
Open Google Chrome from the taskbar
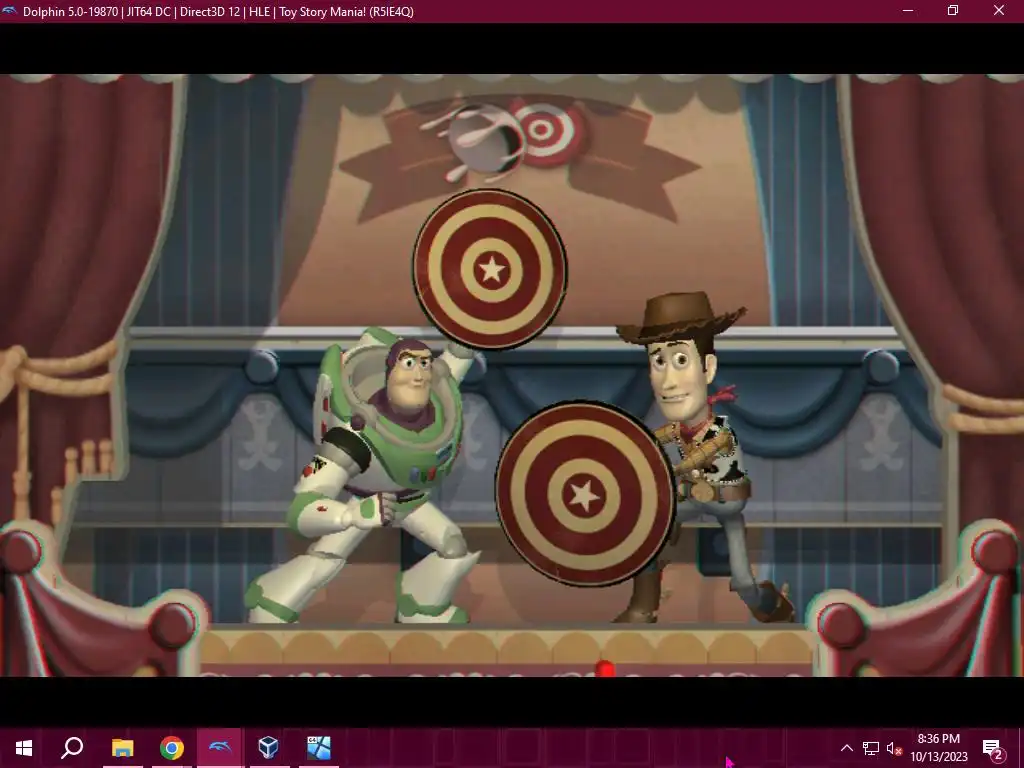coord(172,748)
